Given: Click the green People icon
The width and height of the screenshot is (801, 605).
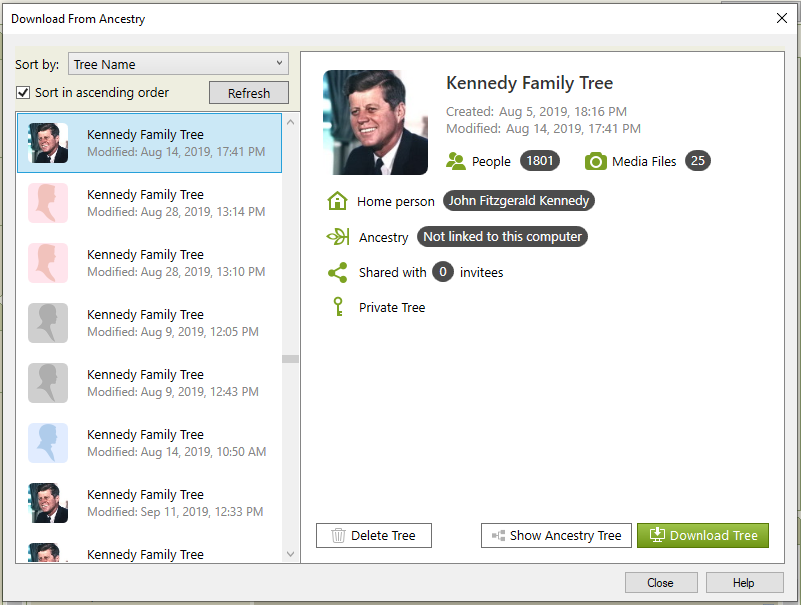Looking at the screenshot, I should point(456,161).
